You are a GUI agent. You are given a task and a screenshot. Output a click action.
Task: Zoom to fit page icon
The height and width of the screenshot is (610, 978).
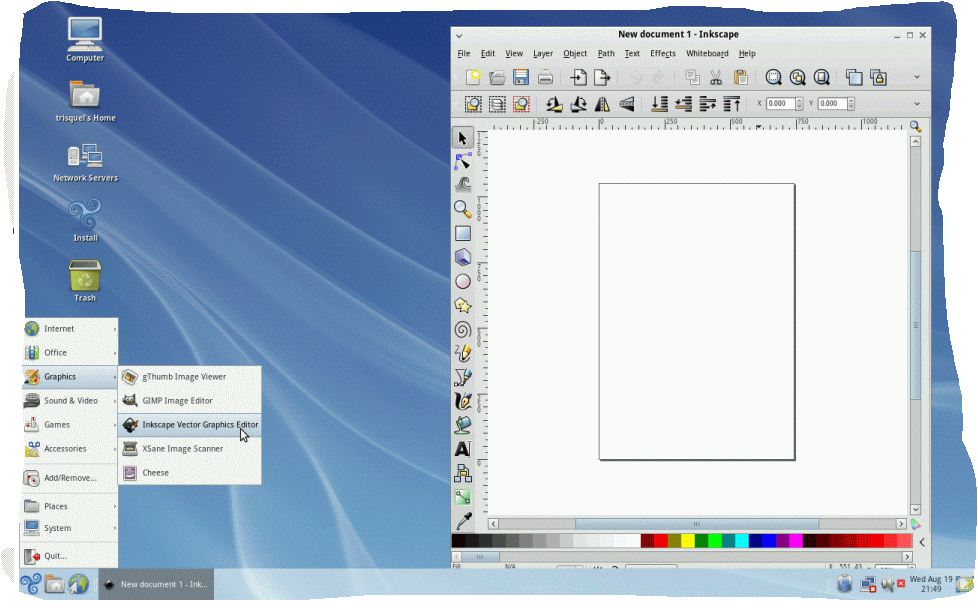(x=821, y=77)
